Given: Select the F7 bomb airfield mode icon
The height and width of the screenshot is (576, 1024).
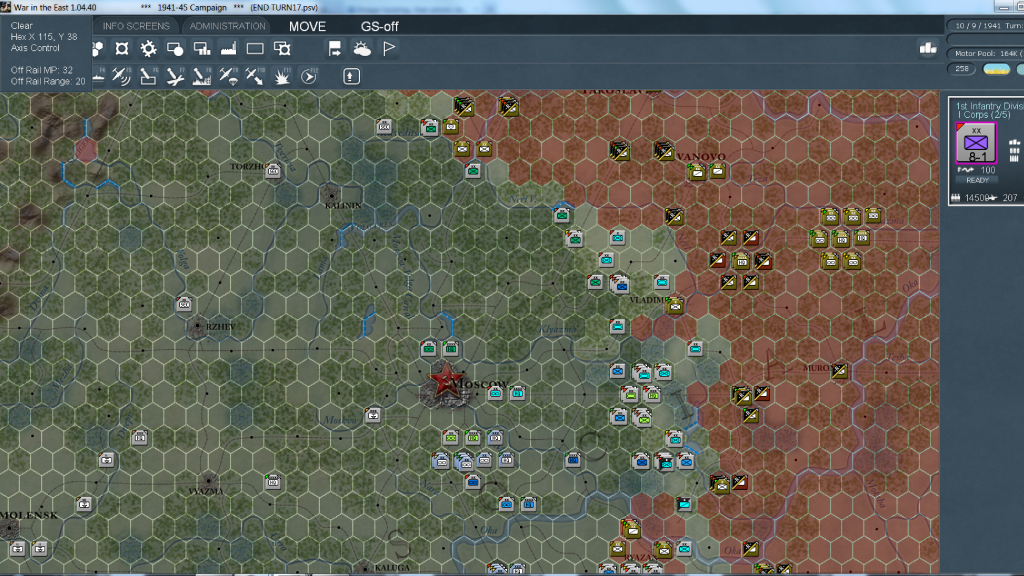Looking at the screenshot, I should 175,75.
